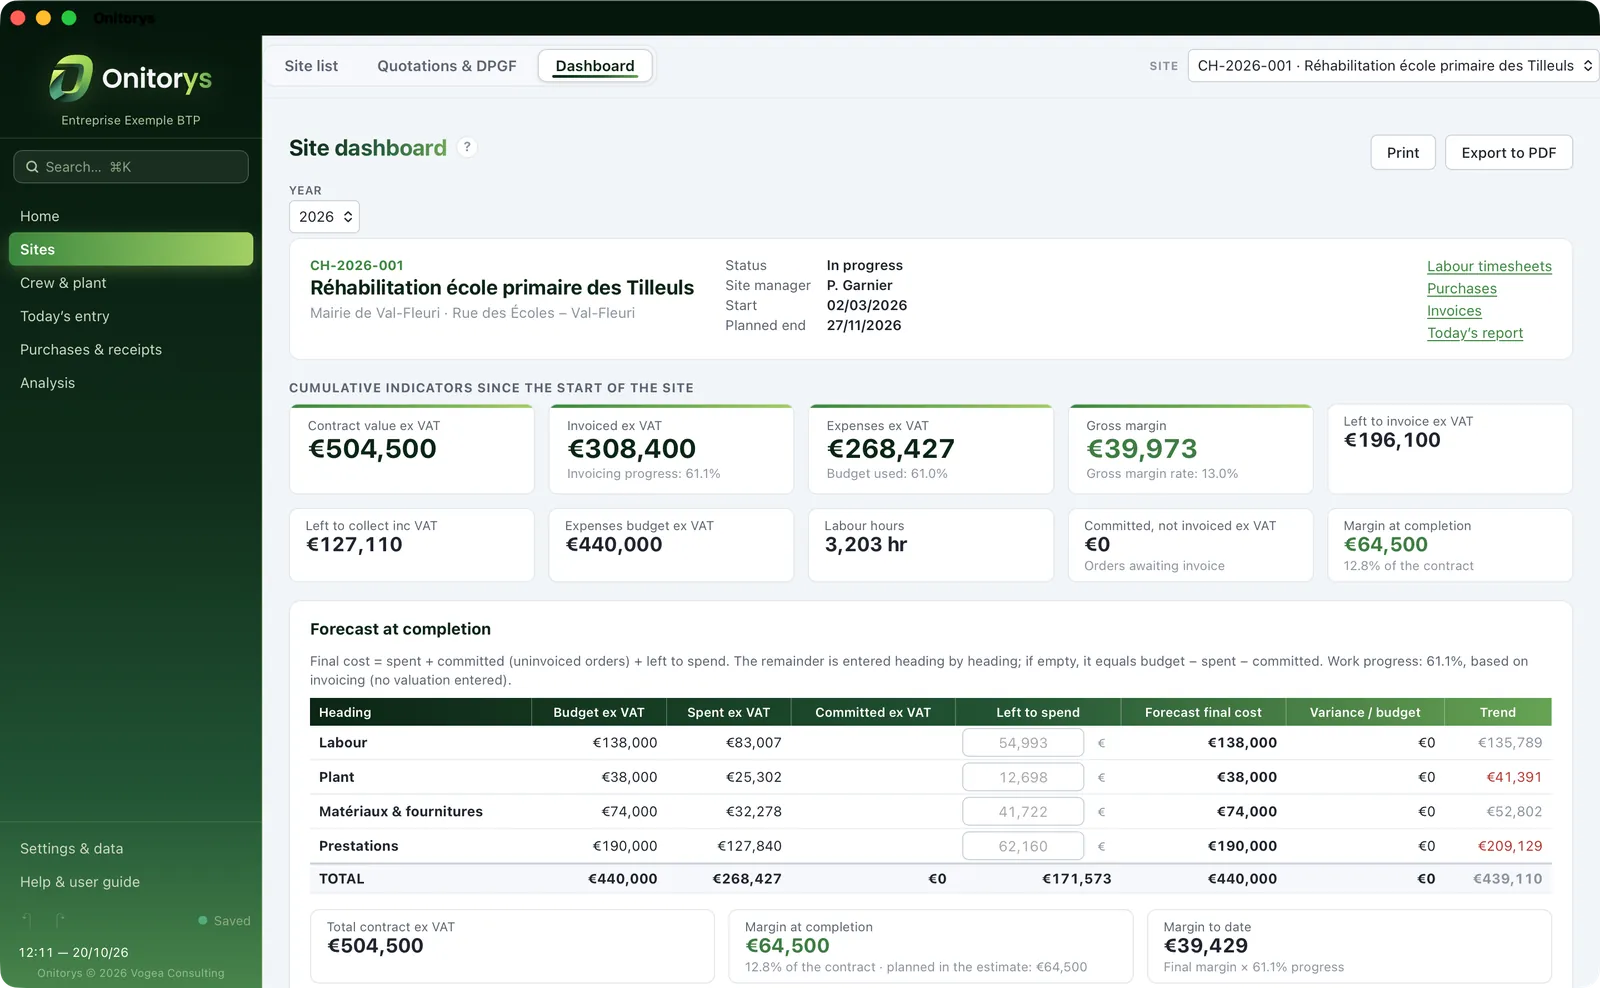Go to Home in the sidebar

[131, 216]
